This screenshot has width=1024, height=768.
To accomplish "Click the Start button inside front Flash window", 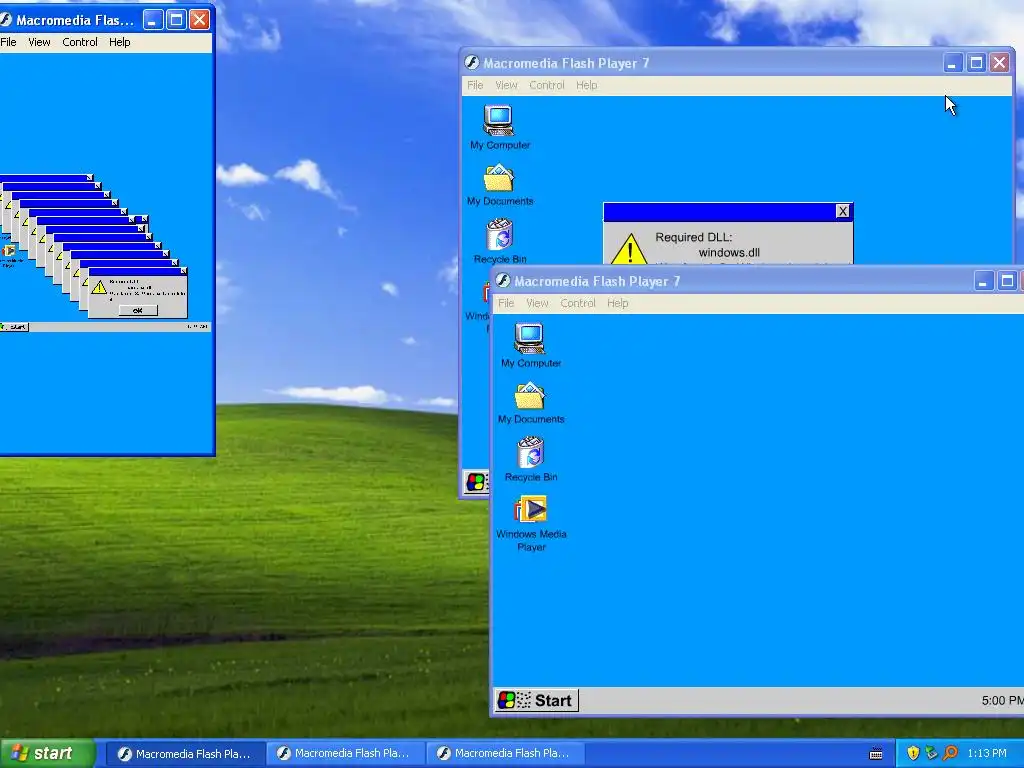I will [536, 701].
